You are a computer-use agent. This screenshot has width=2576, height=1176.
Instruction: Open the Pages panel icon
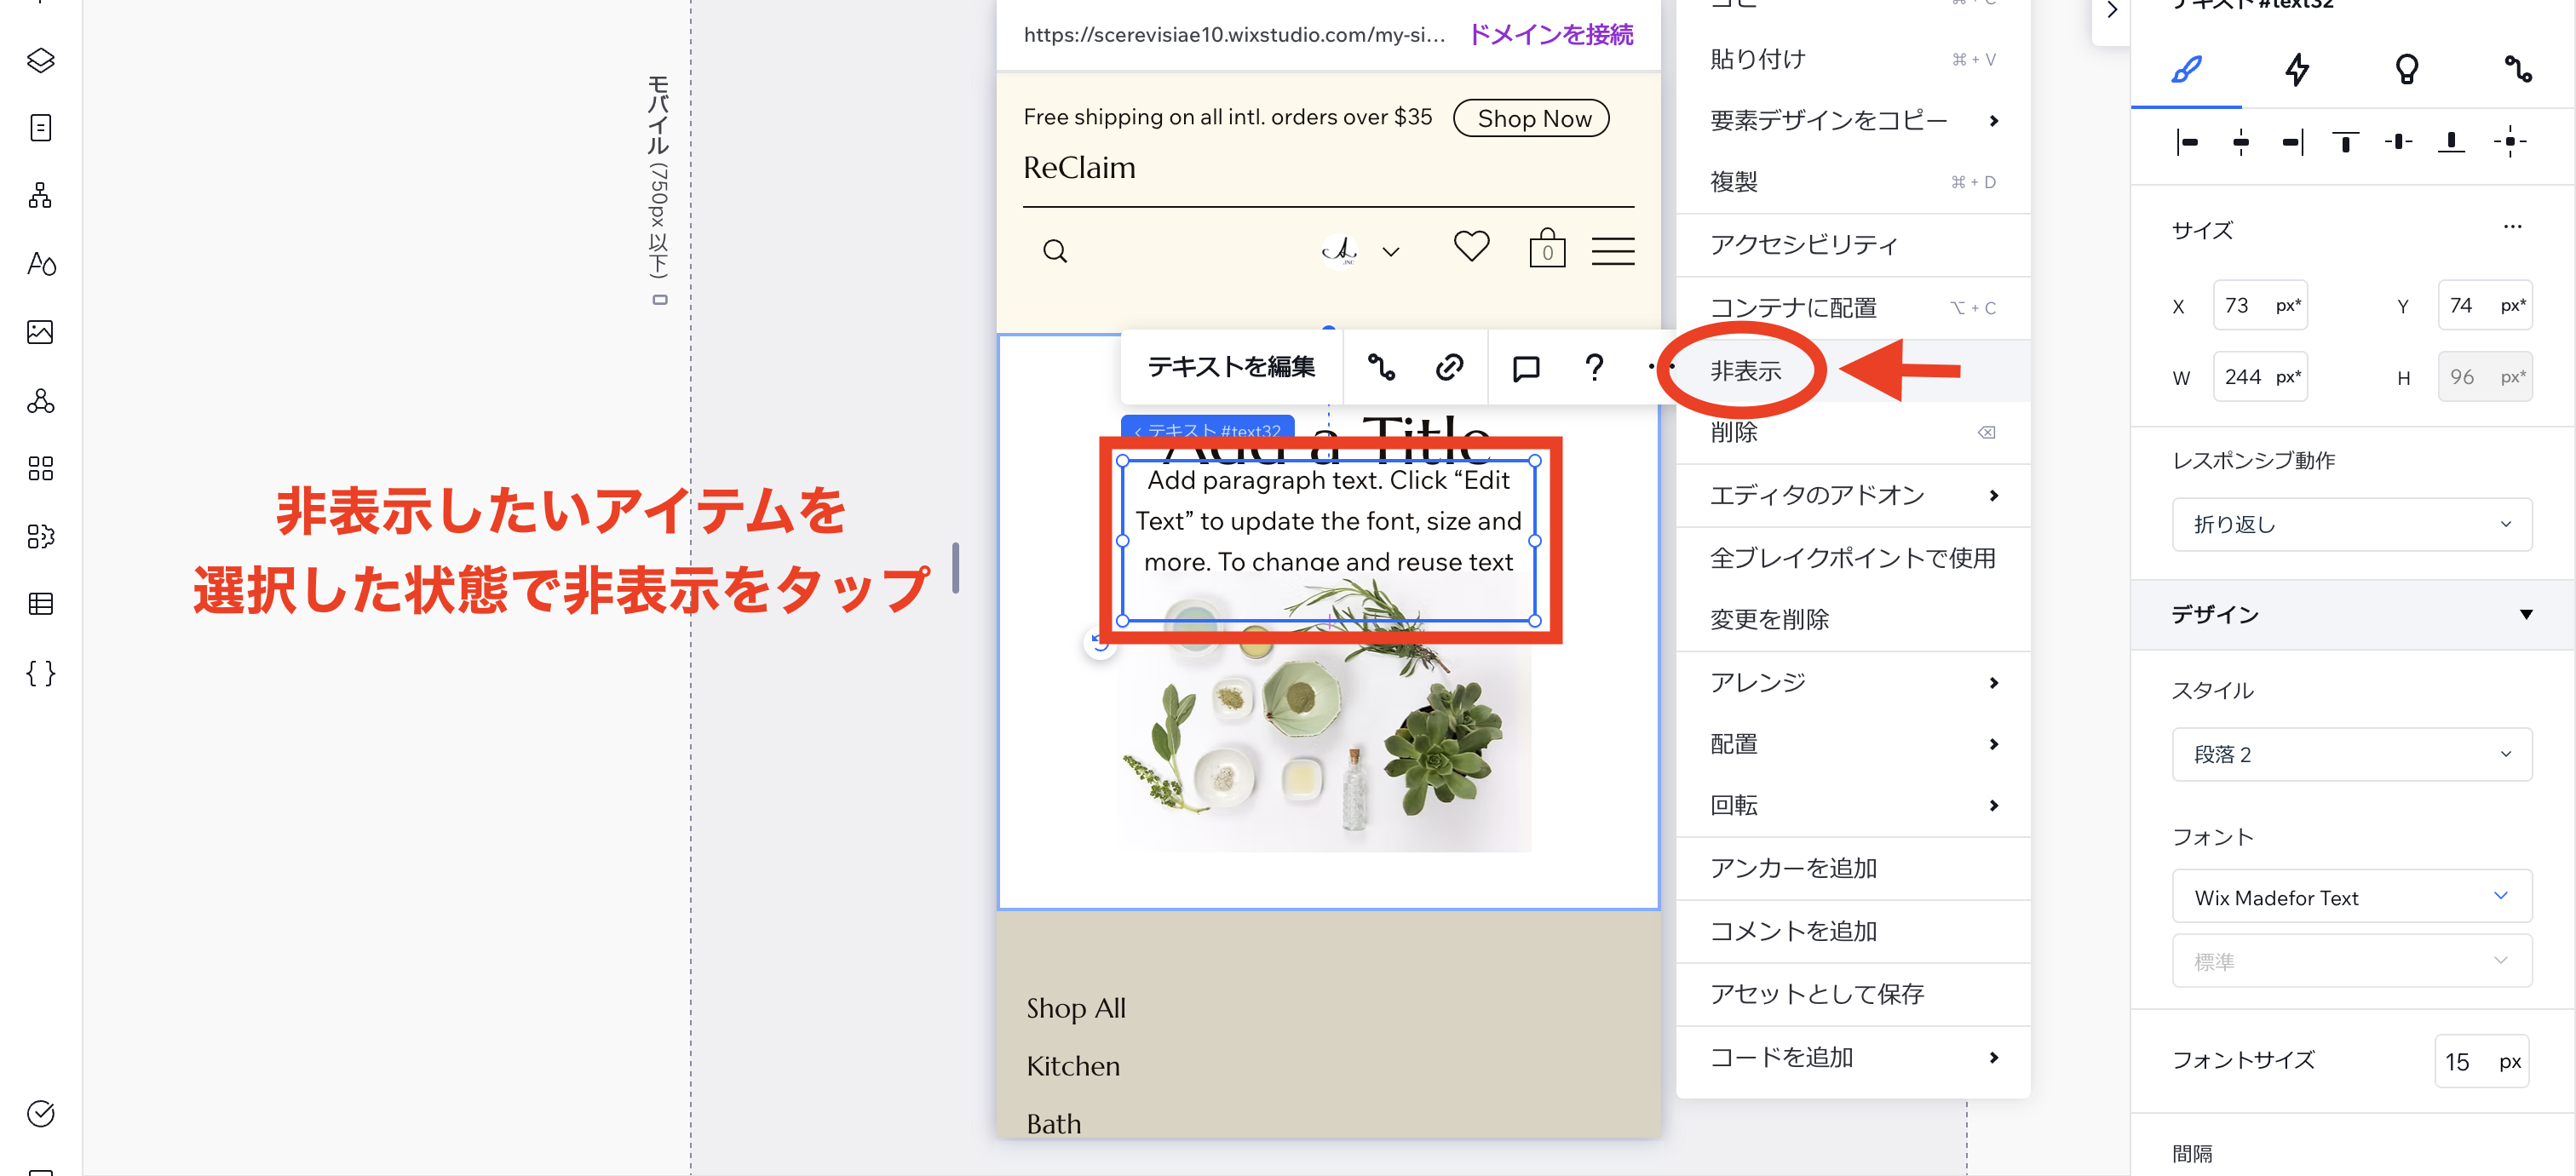click(x=40, y=127)
